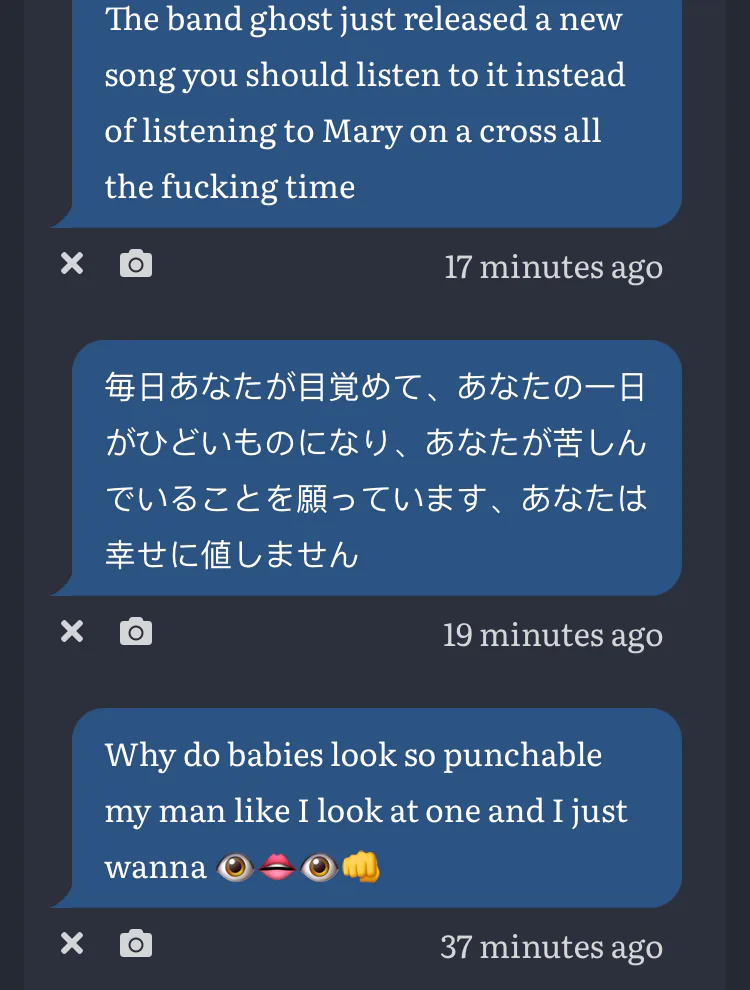750x990 pixels.
Task: Click the "37 minutes ago" timestamp
Action: pyautogui.click(x=551, y=946)
